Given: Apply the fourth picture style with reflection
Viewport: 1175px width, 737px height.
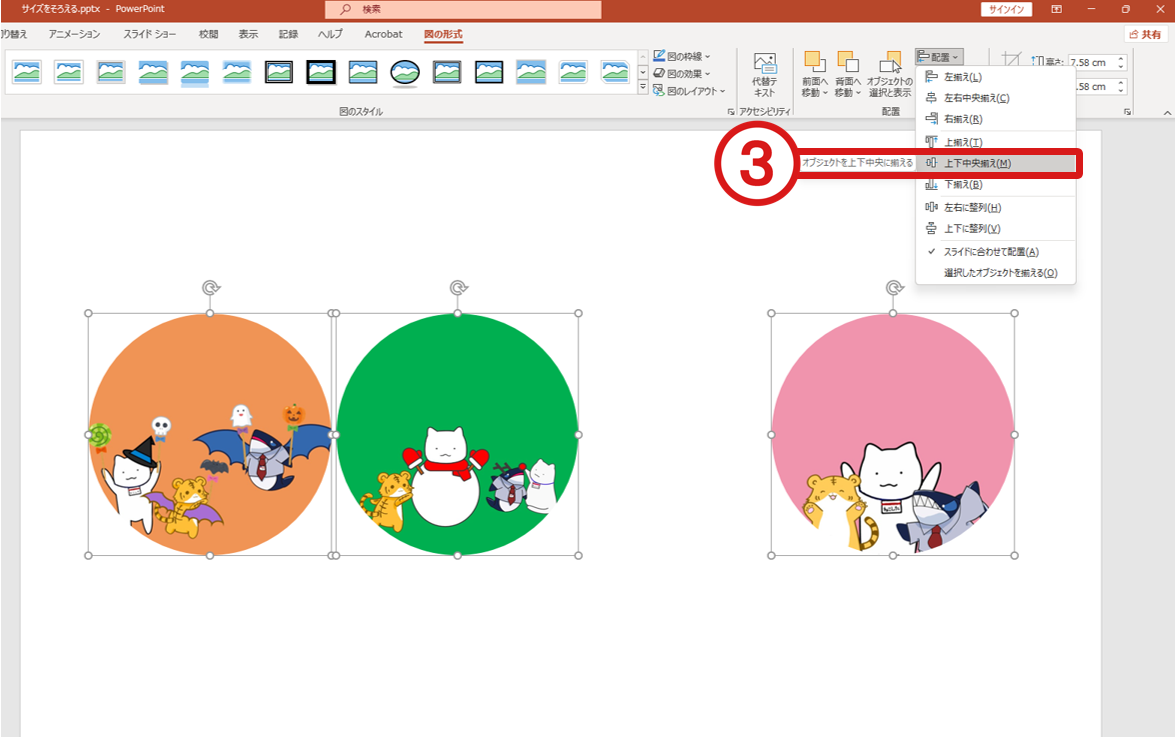Looking at the screenshot, I should point(153,72).
